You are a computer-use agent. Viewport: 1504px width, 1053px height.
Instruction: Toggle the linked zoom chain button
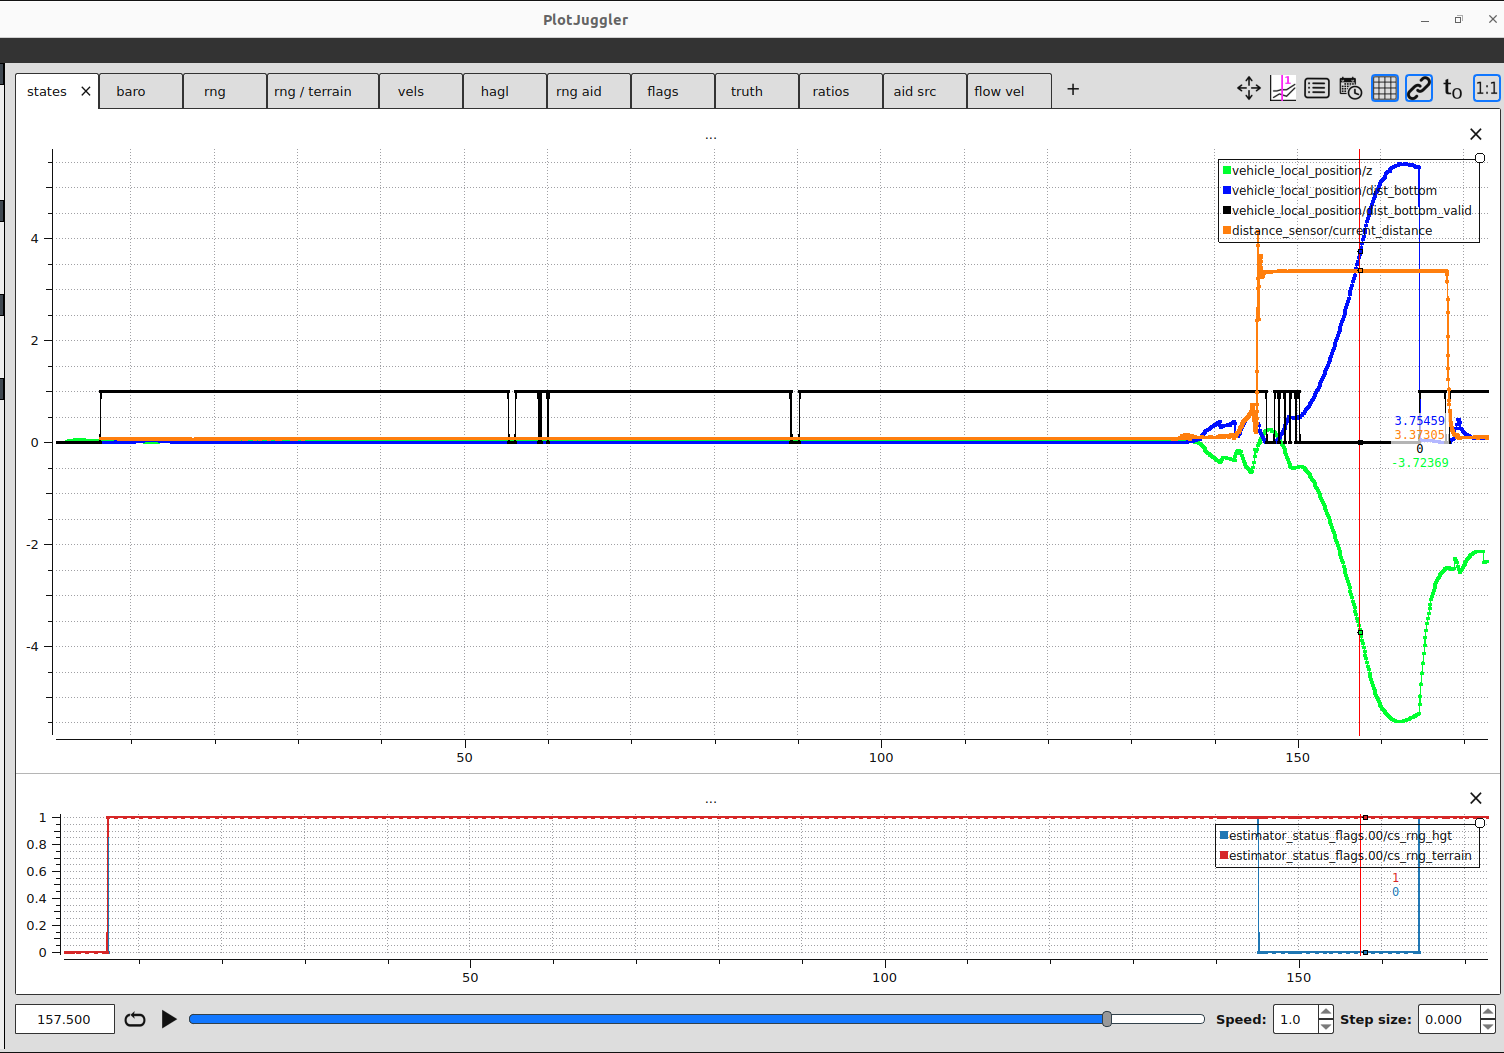(x=1419, y=89)
